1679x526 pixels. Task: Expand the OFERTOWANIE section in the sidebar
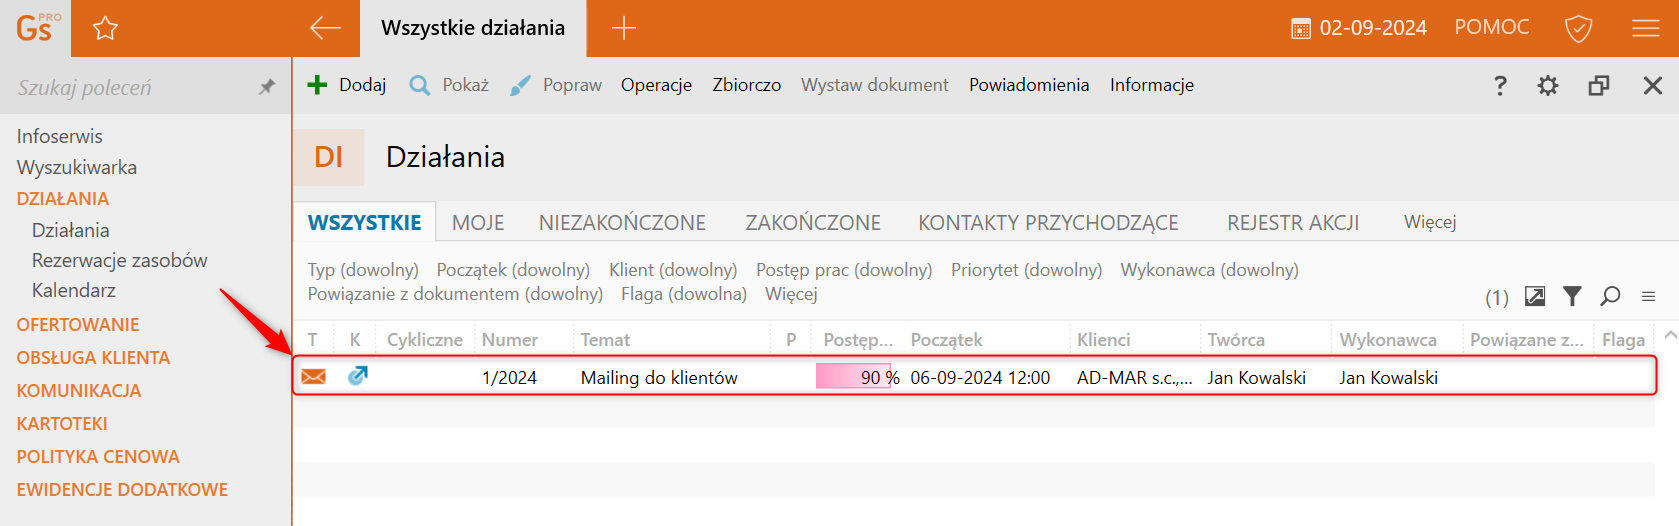click(78, 324)
